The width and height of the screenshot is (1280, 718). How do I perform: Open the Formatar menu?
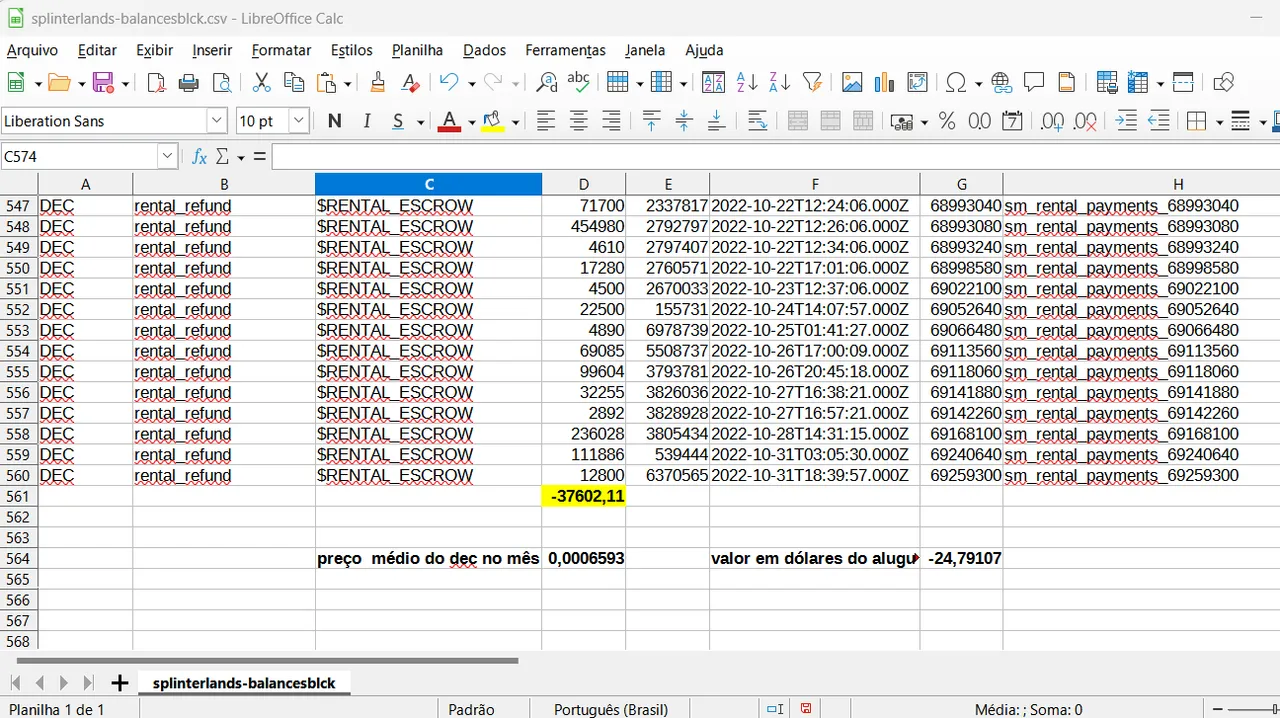(281, 50)
